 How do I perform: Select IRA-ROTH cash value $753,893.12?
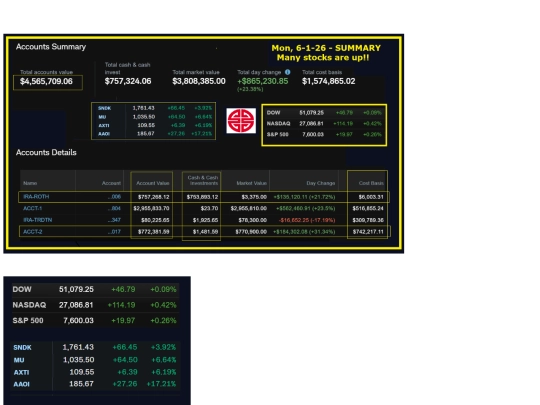pos(202,197)
